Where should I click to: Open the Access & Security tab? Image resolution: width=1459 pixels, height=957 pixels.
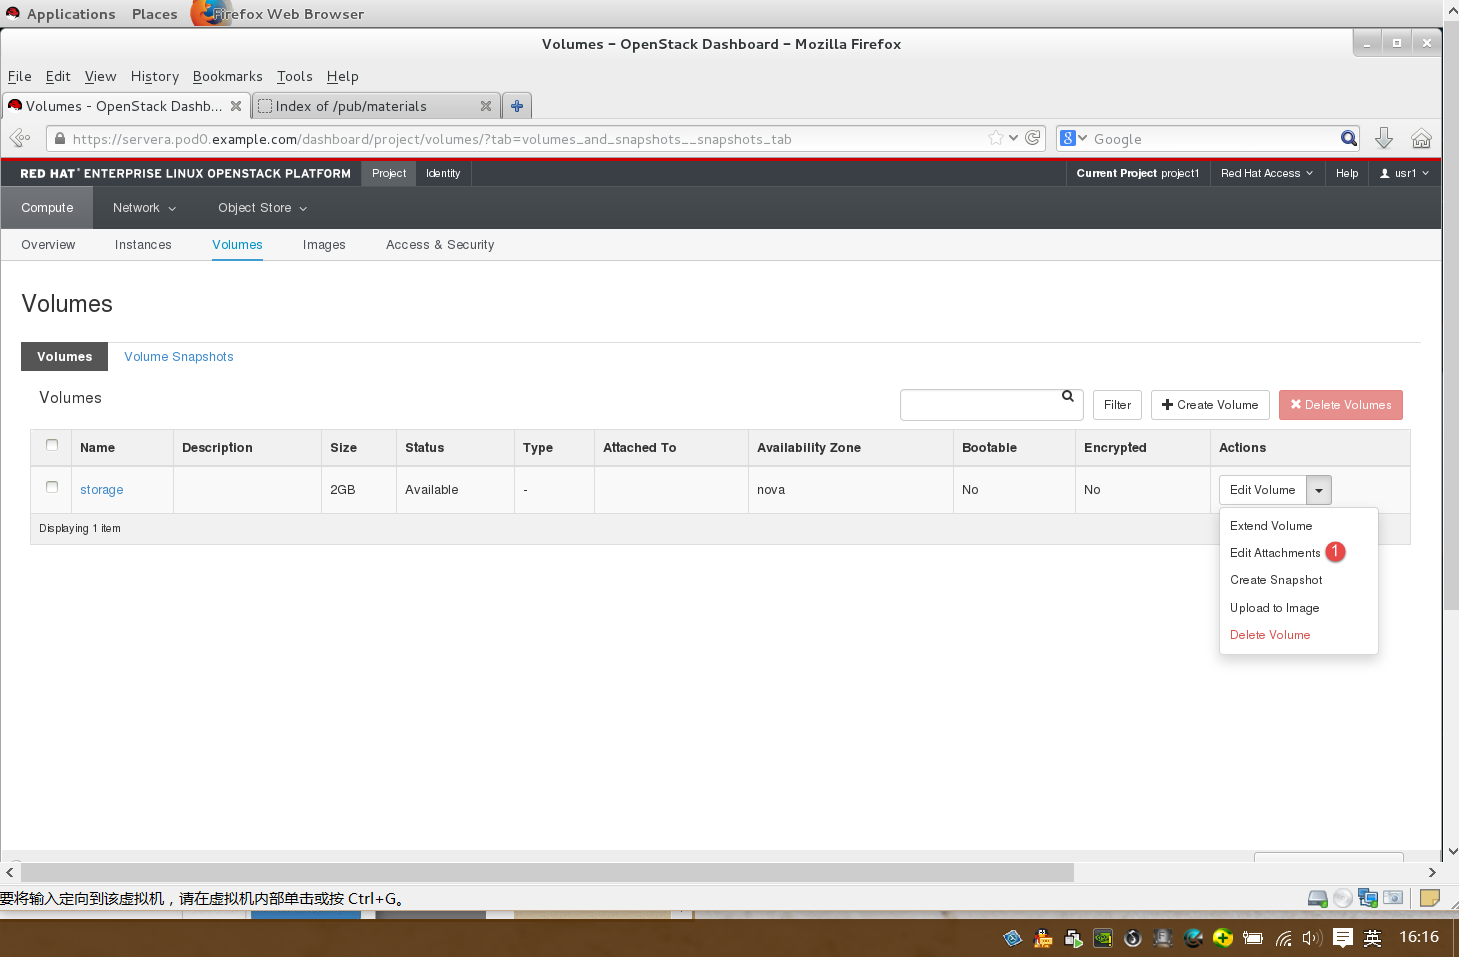440,245
